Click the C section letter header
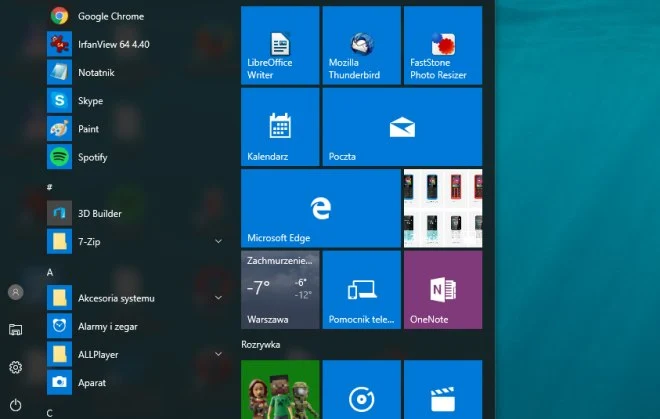 tap(50, 413)
